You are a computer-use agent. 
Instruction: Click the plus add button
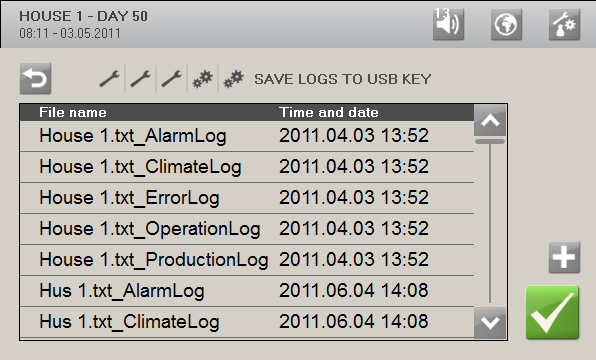[564, 257]
